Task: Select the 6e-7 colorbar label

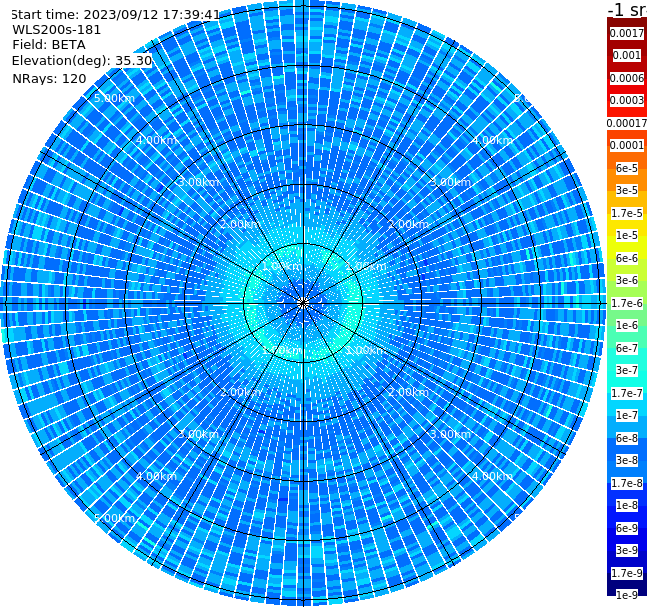Action: (627, 348)
